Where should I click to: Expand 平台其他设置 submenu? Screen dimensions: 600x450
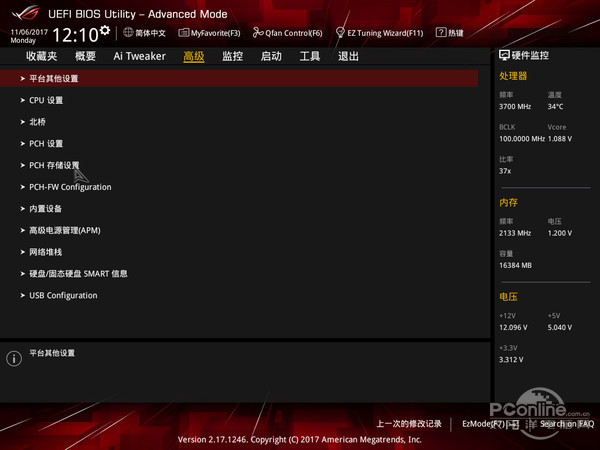pos(239,78)
